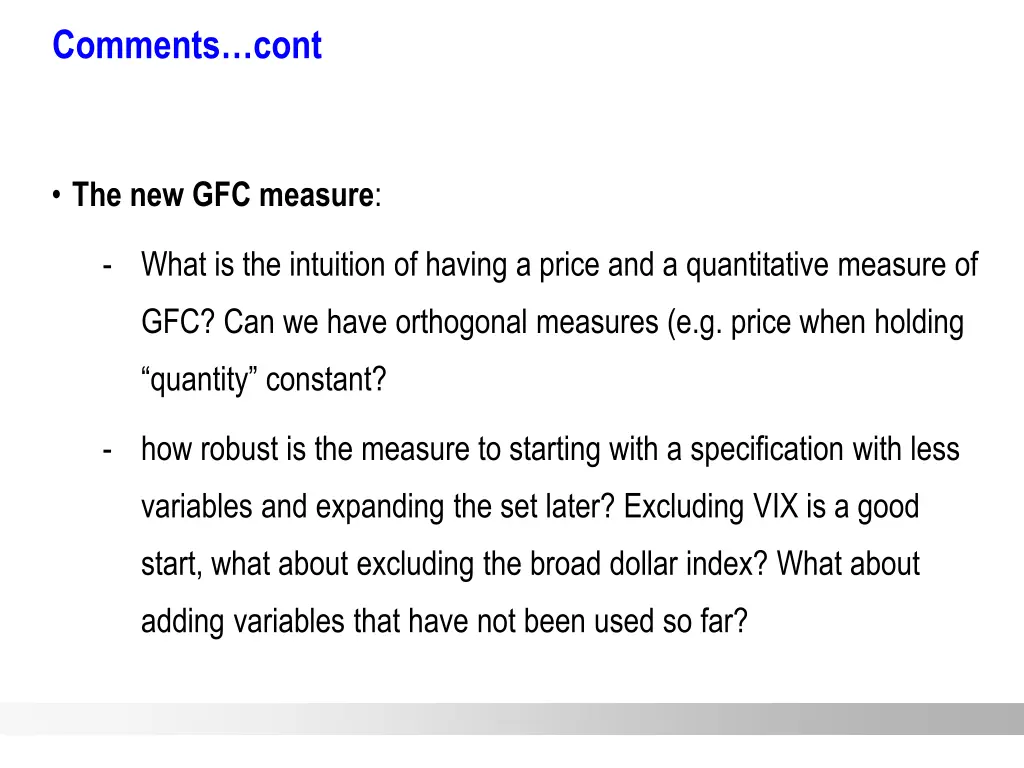Click the dash before "What is the intuition"
The height and width of the screenshot is (768, 1024).
pos(107,266)
